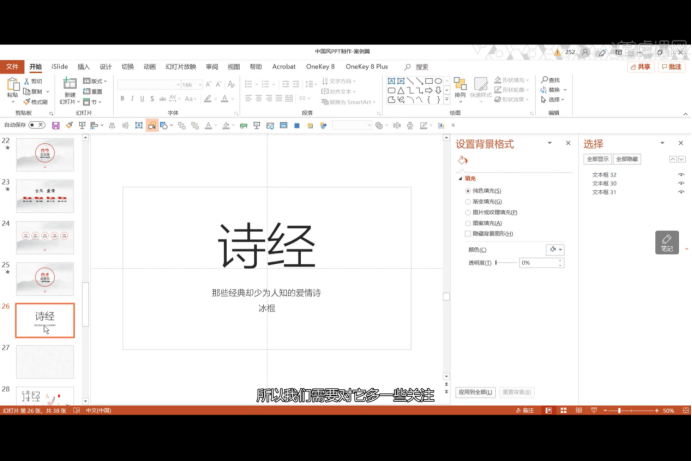Viewport: 692px width, 461px height.
Task: Toggle Italic formatting in the font group
Action: coord(132,98)
